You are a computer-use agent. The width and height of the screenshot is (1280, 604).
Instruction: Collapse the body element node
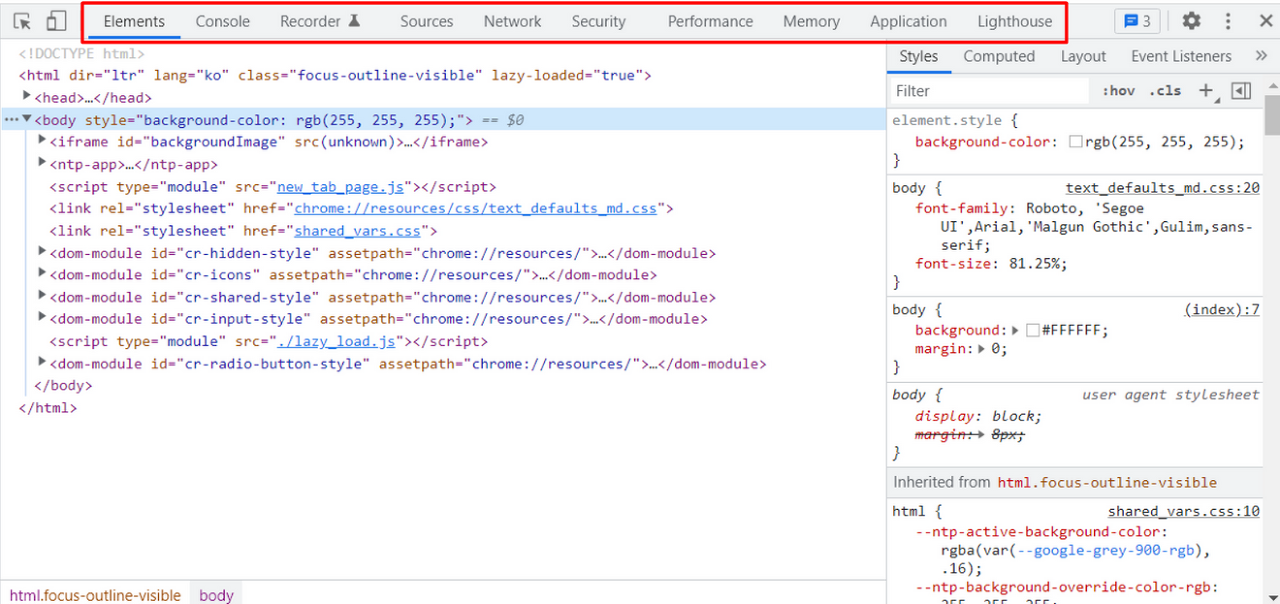(28, 119)
